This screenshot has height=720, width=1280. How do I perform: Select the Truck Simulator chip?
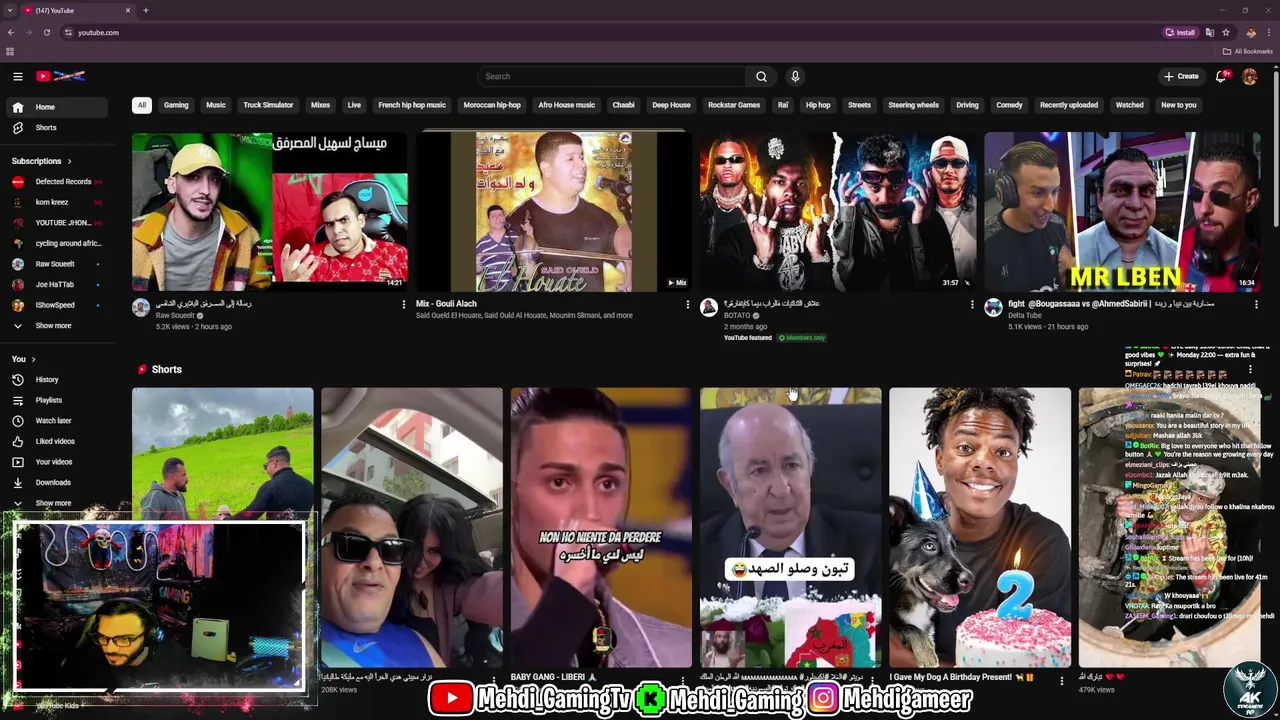point(268,105)
